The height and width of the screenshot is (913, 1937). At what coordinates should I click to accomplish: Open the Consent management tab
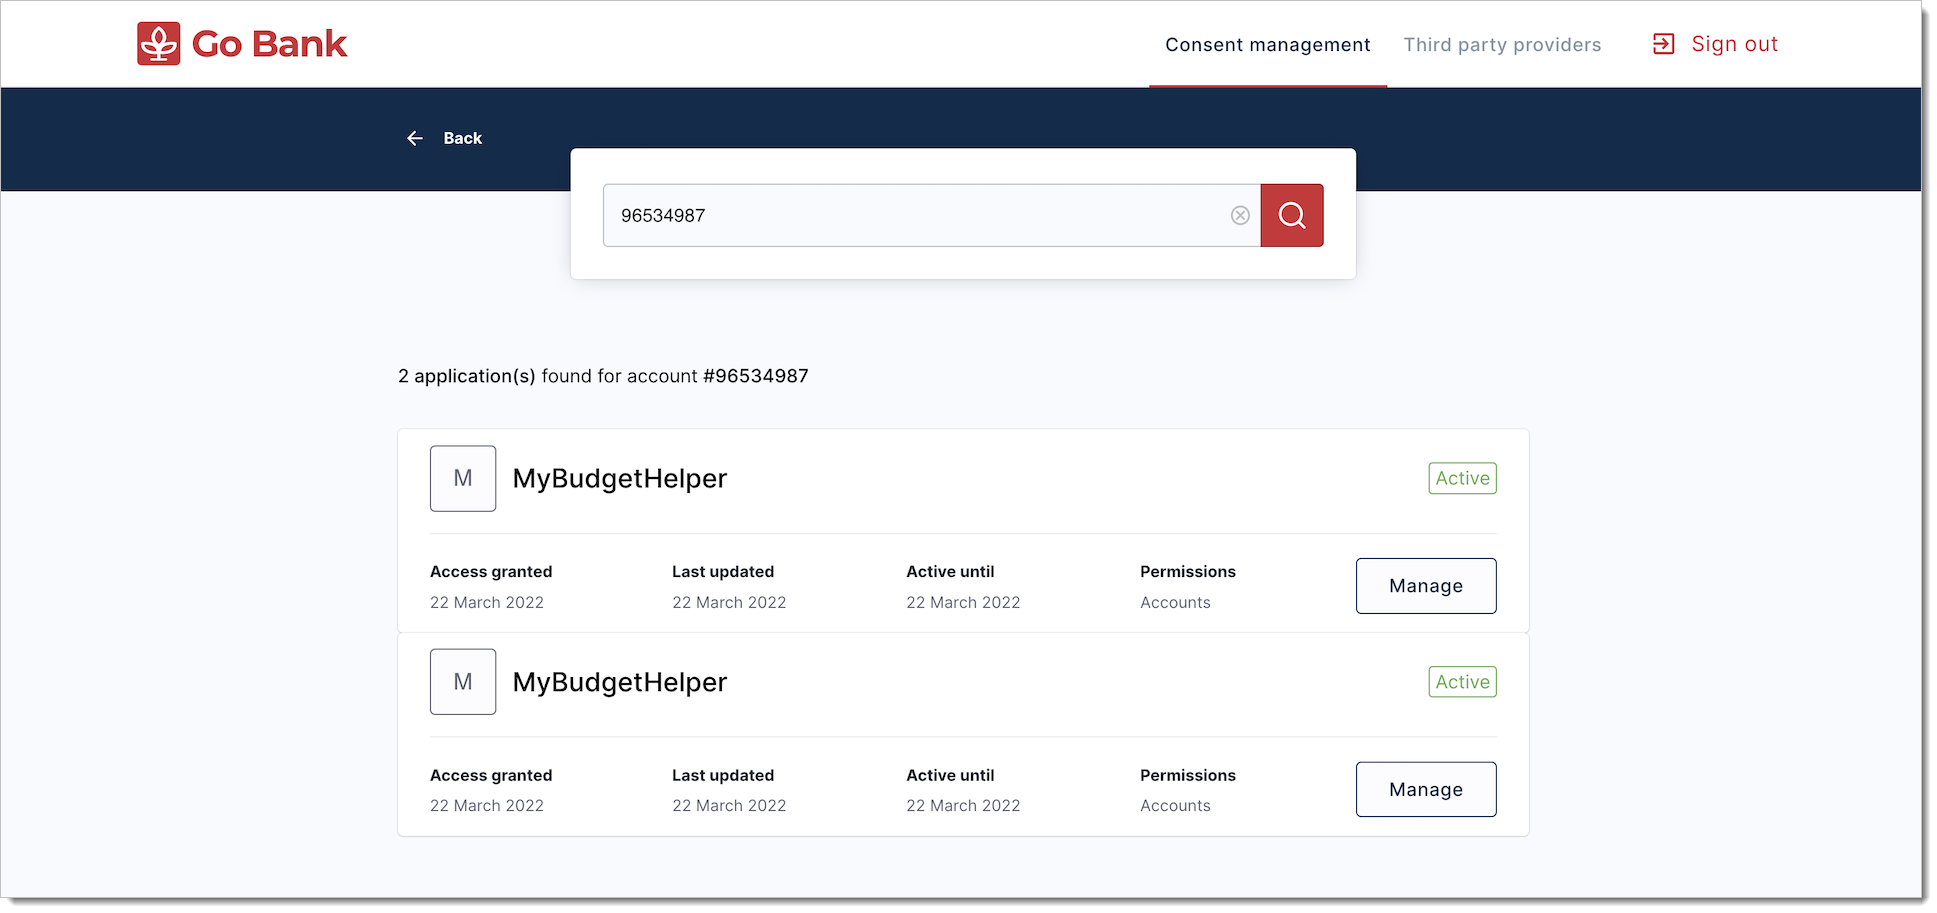click(x=1267, y=45)
